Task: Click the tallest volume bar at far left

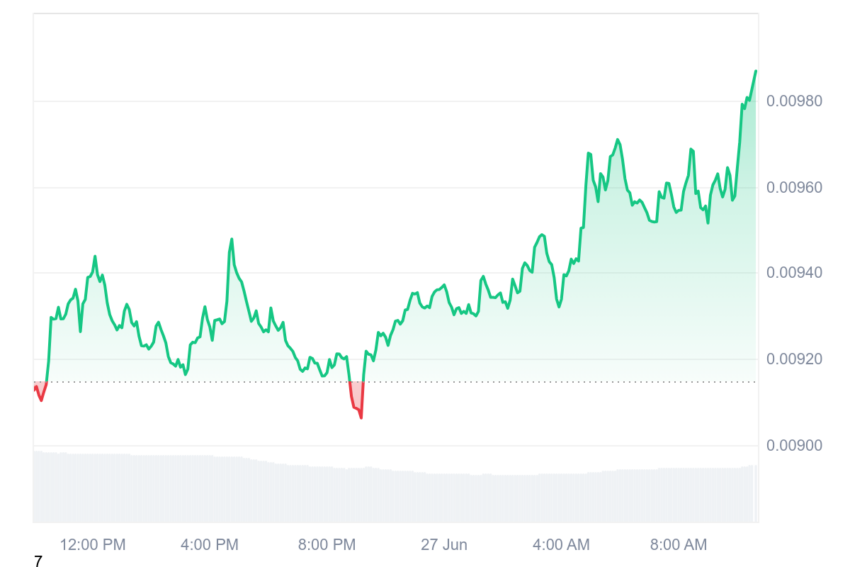Action: pyautogui.click(x=38, y=486)
